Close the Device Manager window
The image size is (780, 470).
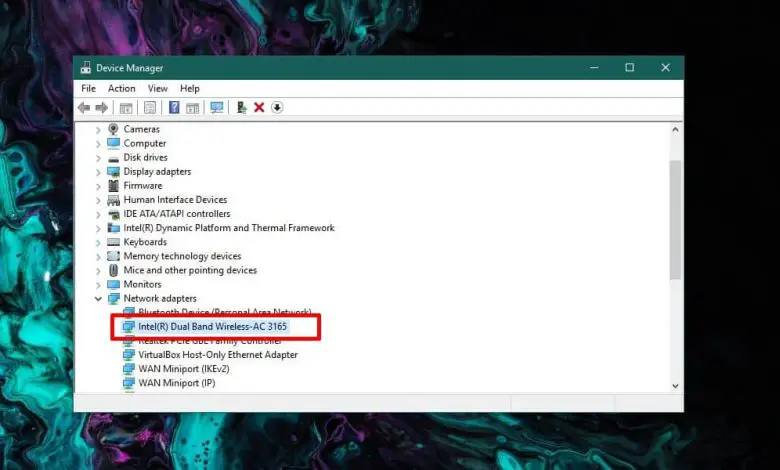click(666, 68)
